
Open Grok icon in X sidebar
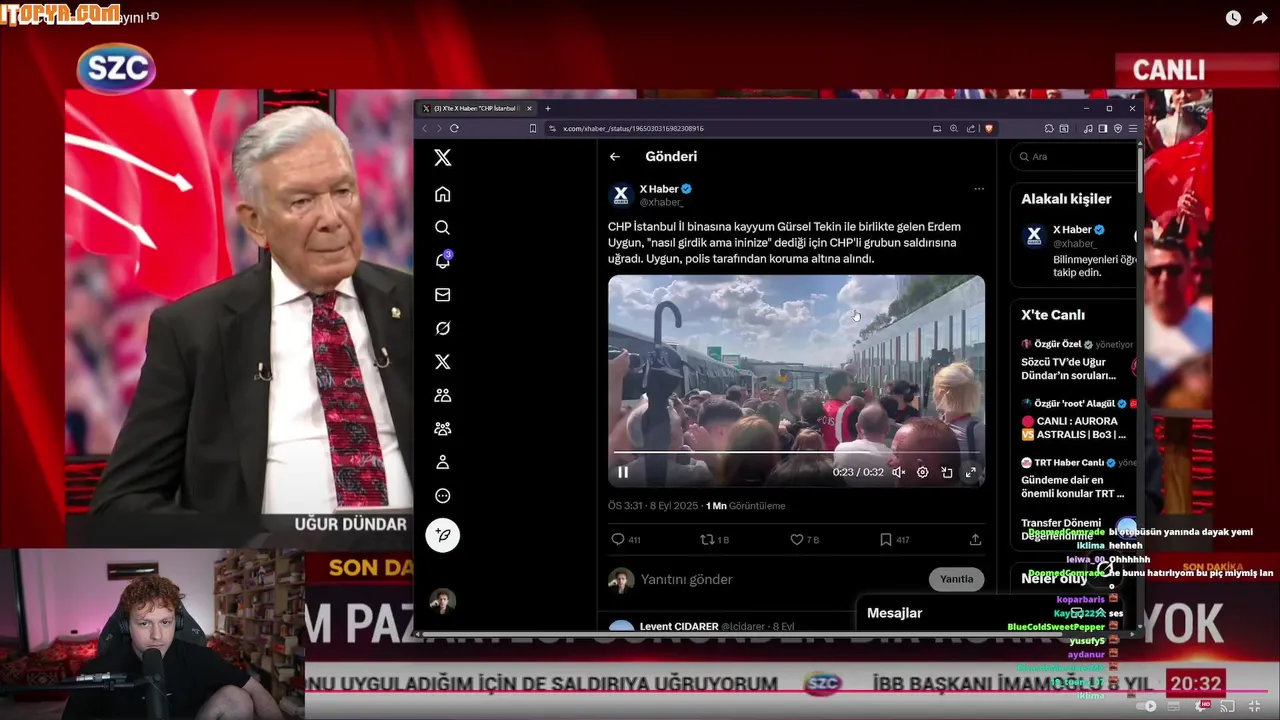coord(443,328)
